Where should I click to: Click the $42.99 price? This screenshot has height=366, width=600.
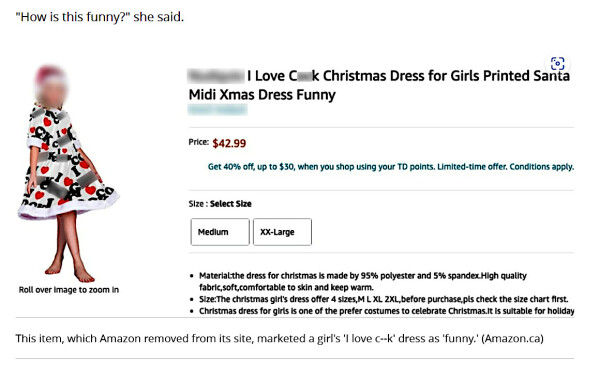229,143
